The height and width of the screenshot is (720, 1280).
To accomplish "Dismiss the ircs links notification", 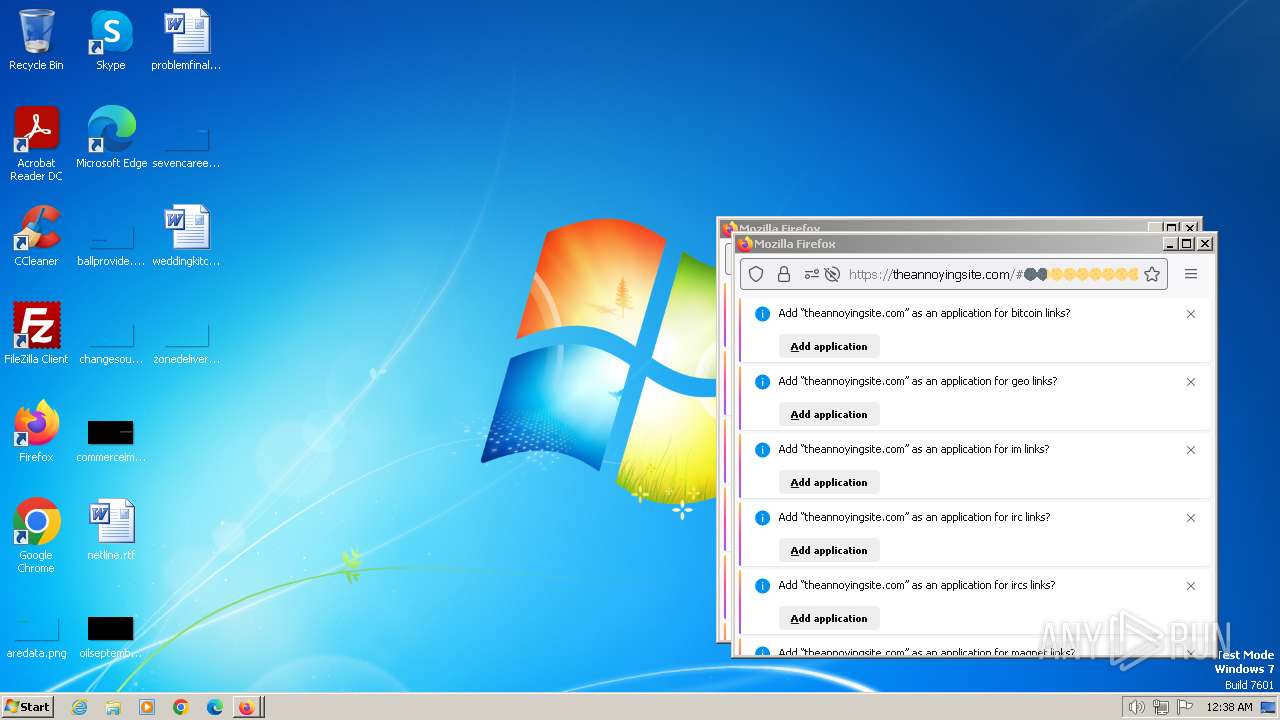I will coord(1191,586).
